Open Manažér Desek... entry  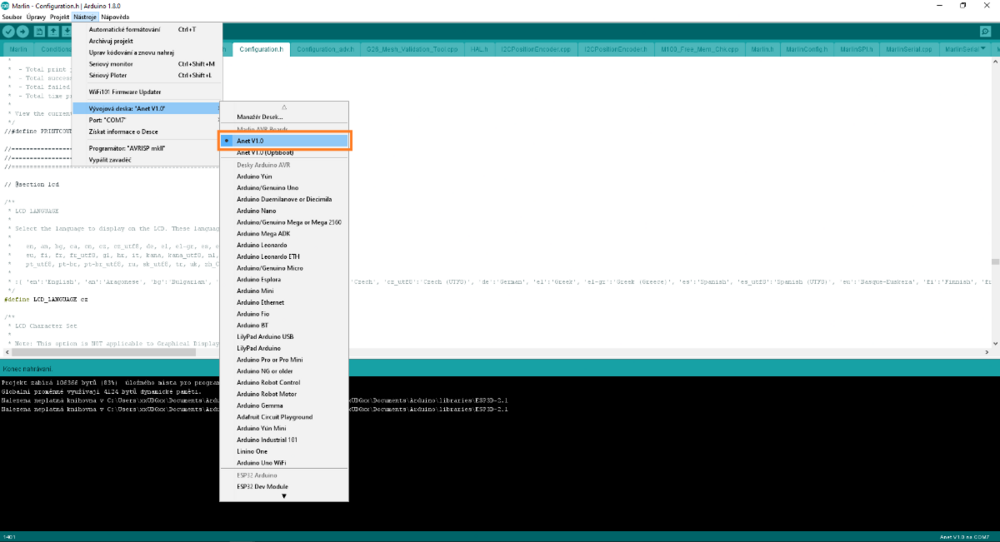[284, 117]
